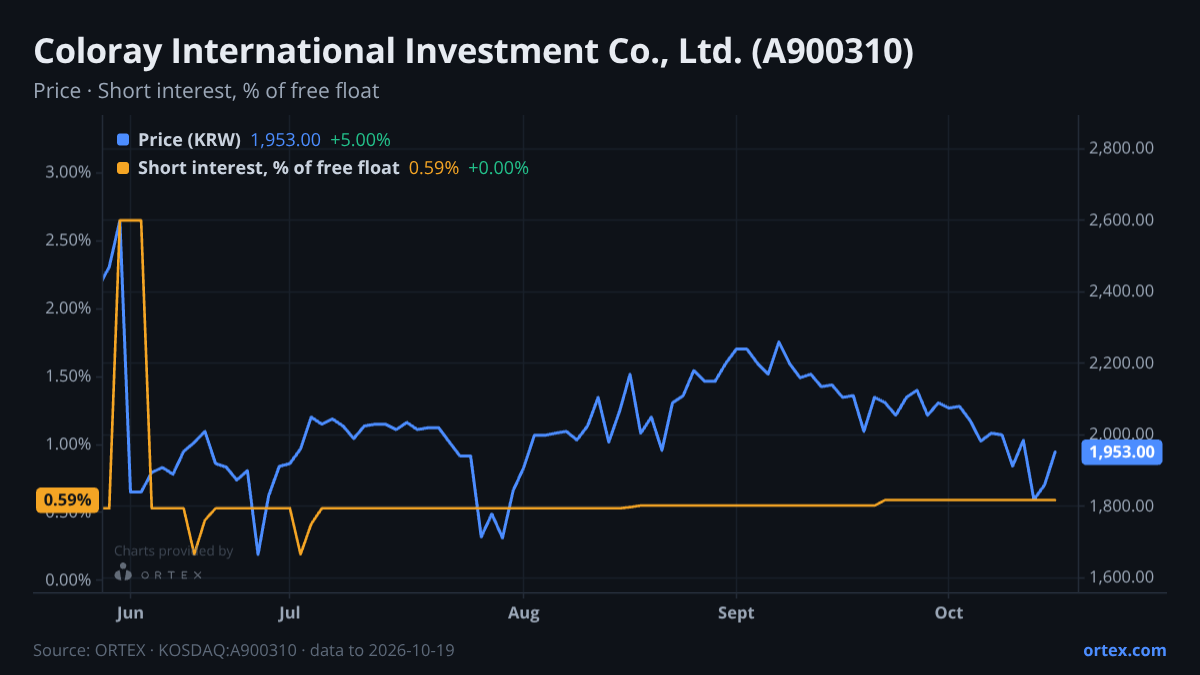Click the chart title Coloray International Investment
1200x675 pixels.
pos(473,52)
